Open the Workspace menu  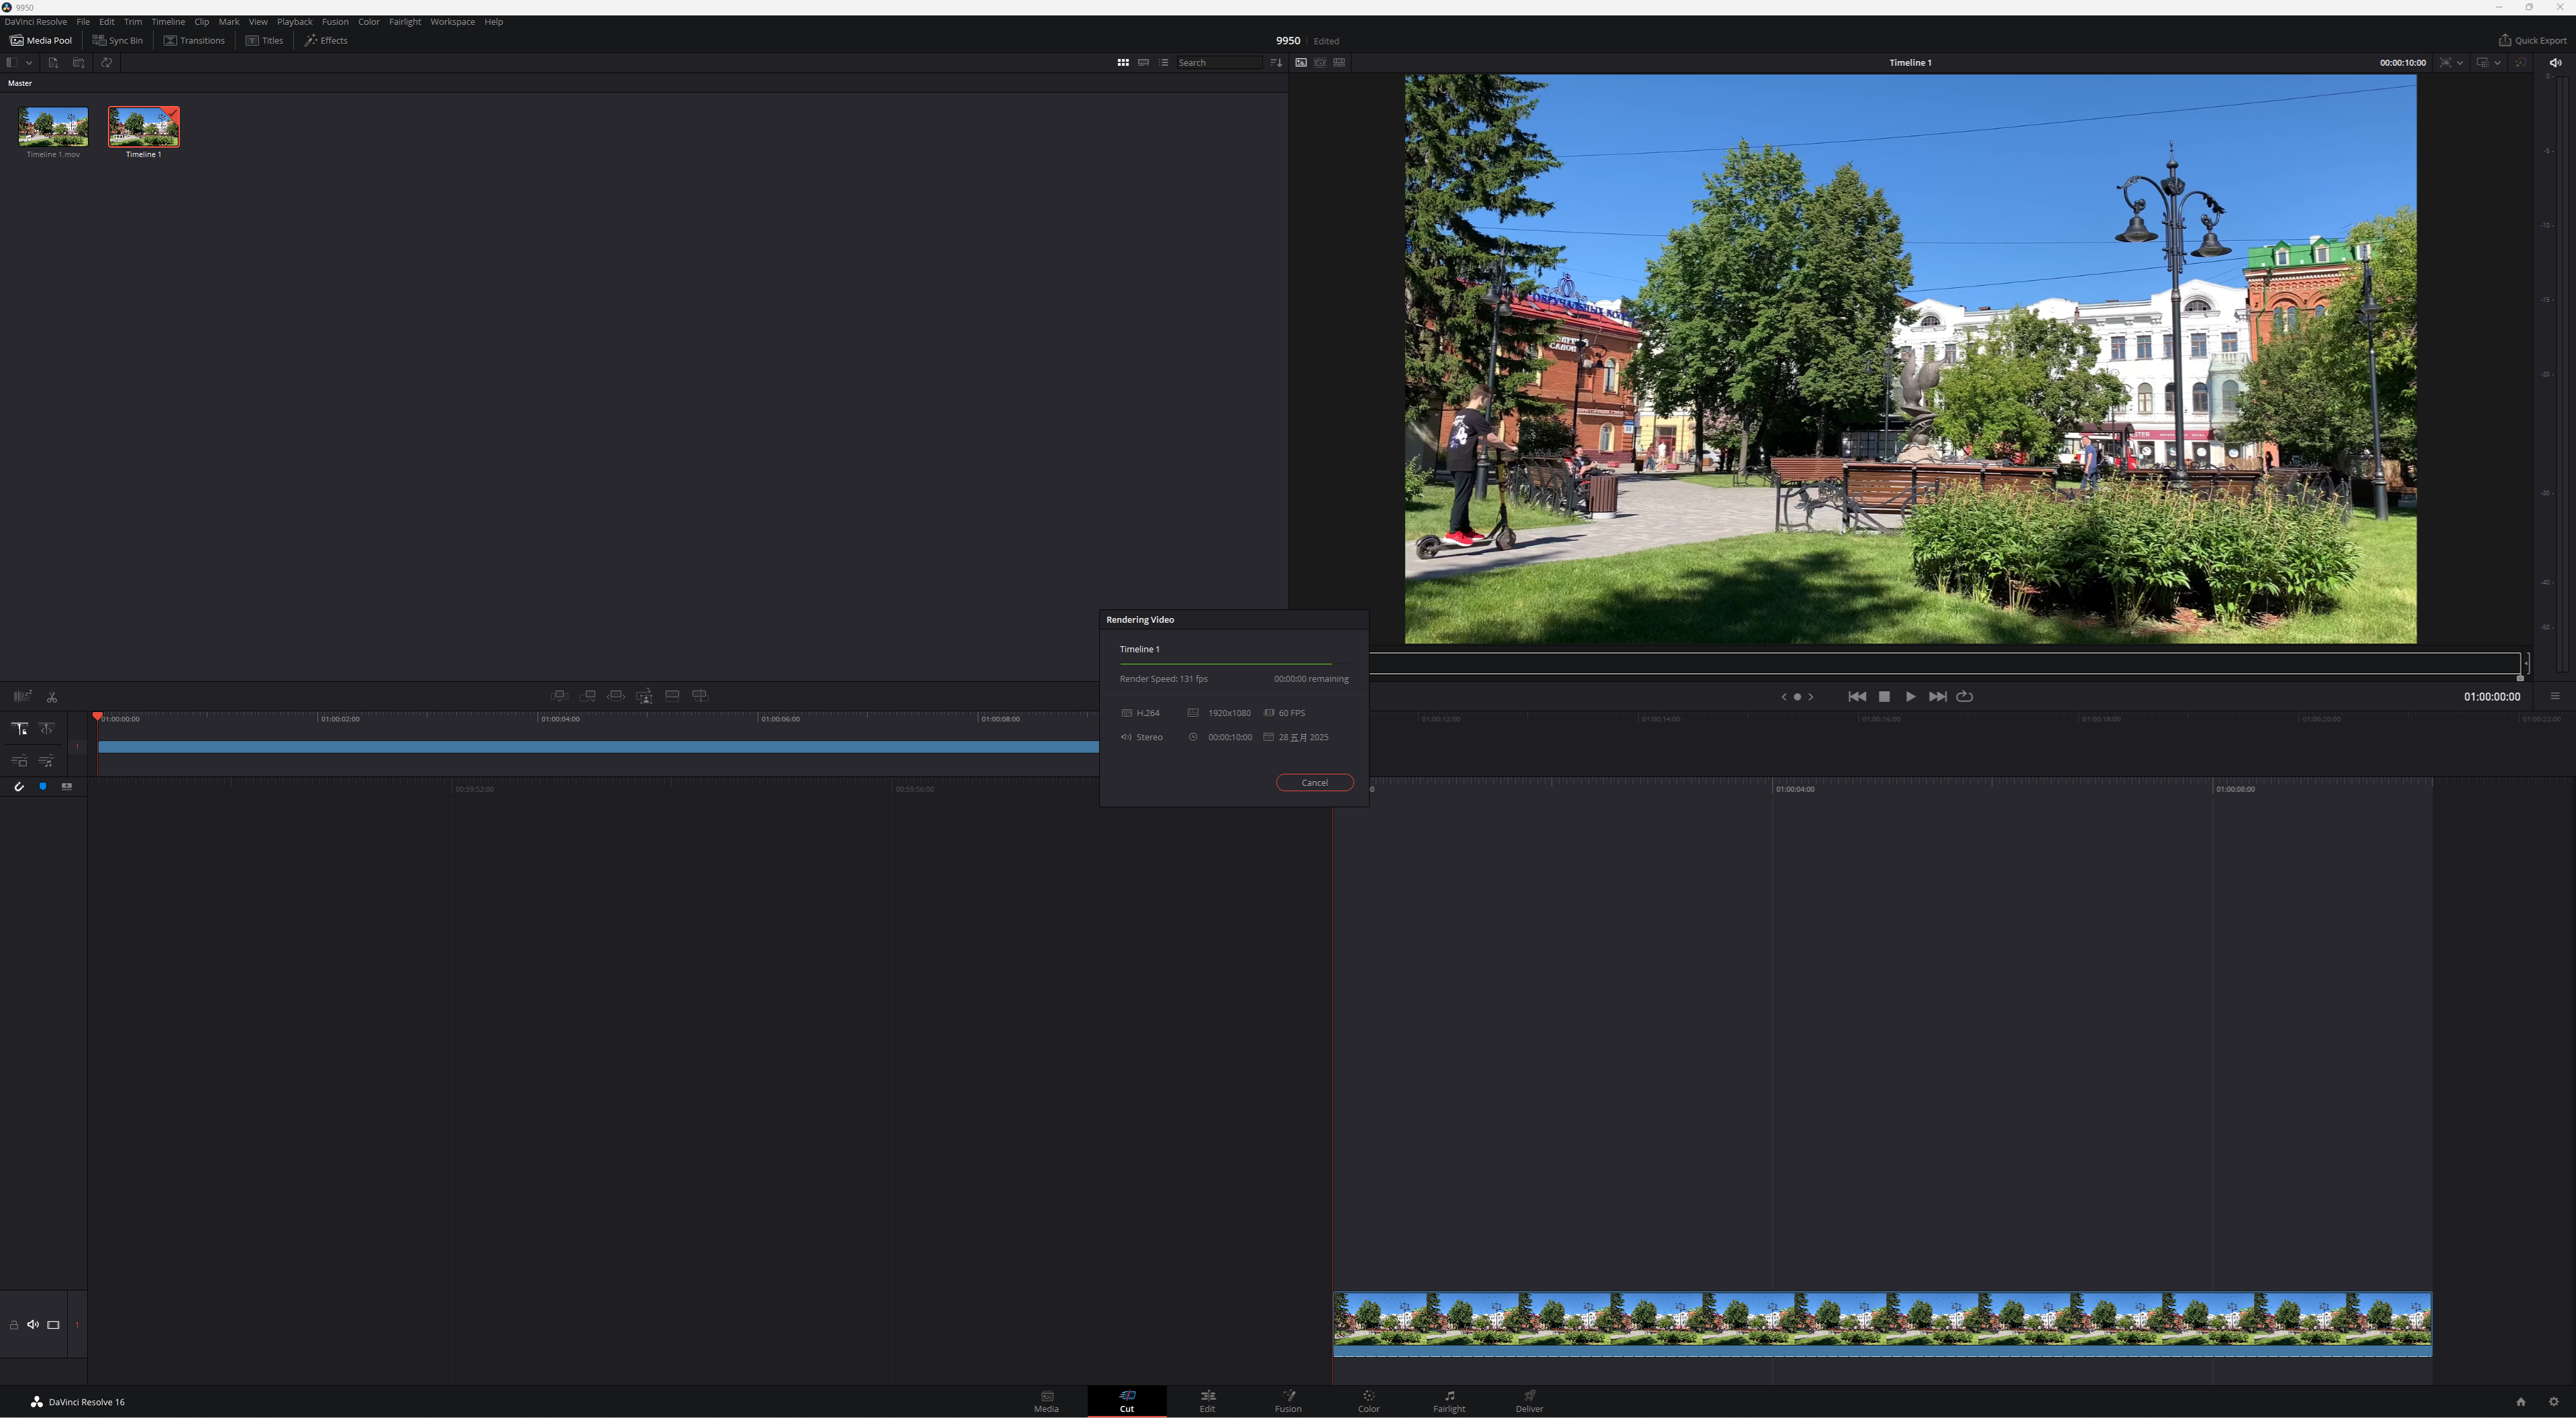pyautogui.click(x=452, y=22)
